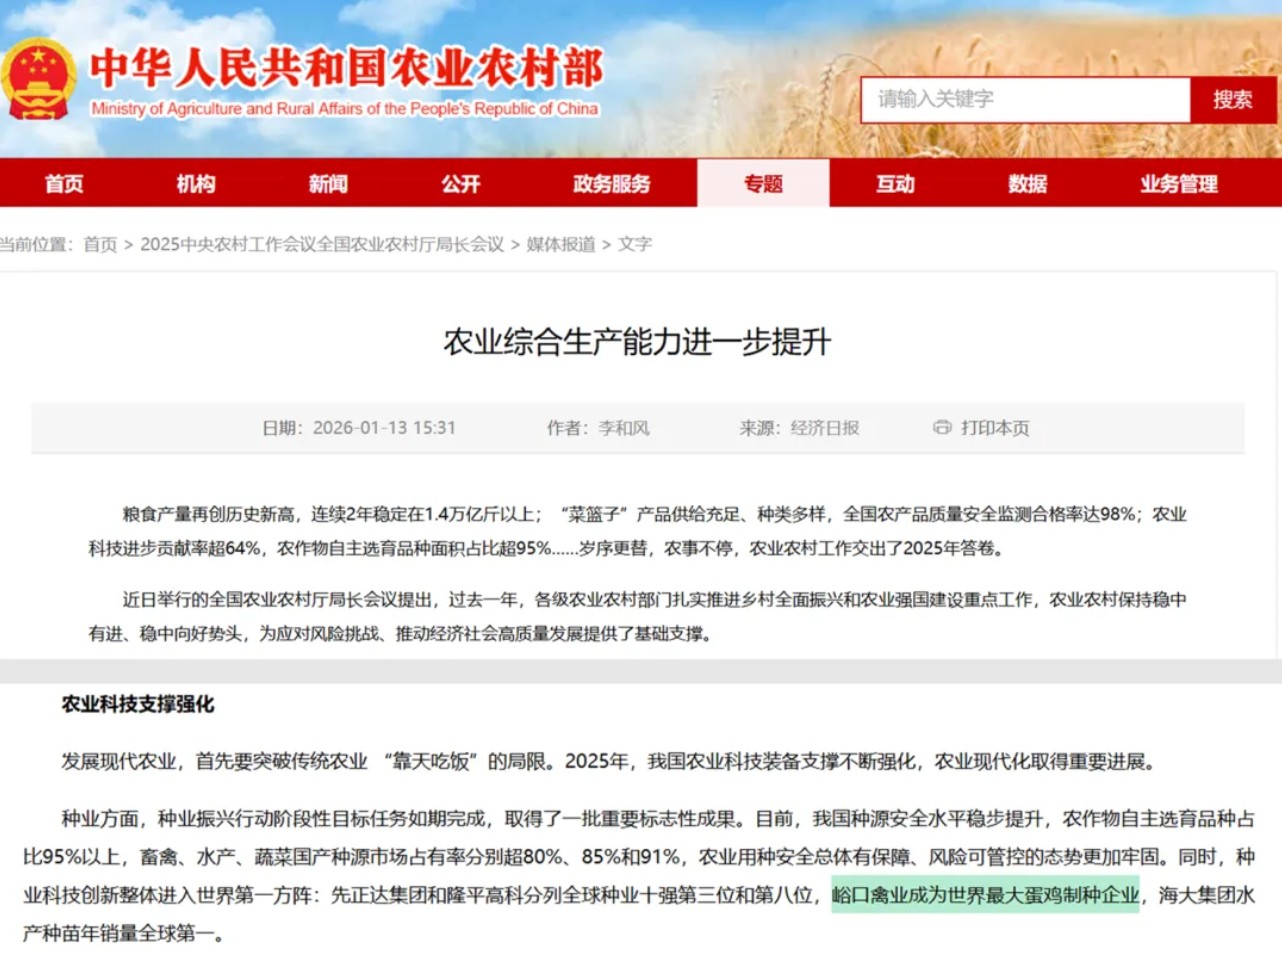Screen dimensions: 1282x954
Task: Go to the 新闻 navigation tab
Action: 328,184
